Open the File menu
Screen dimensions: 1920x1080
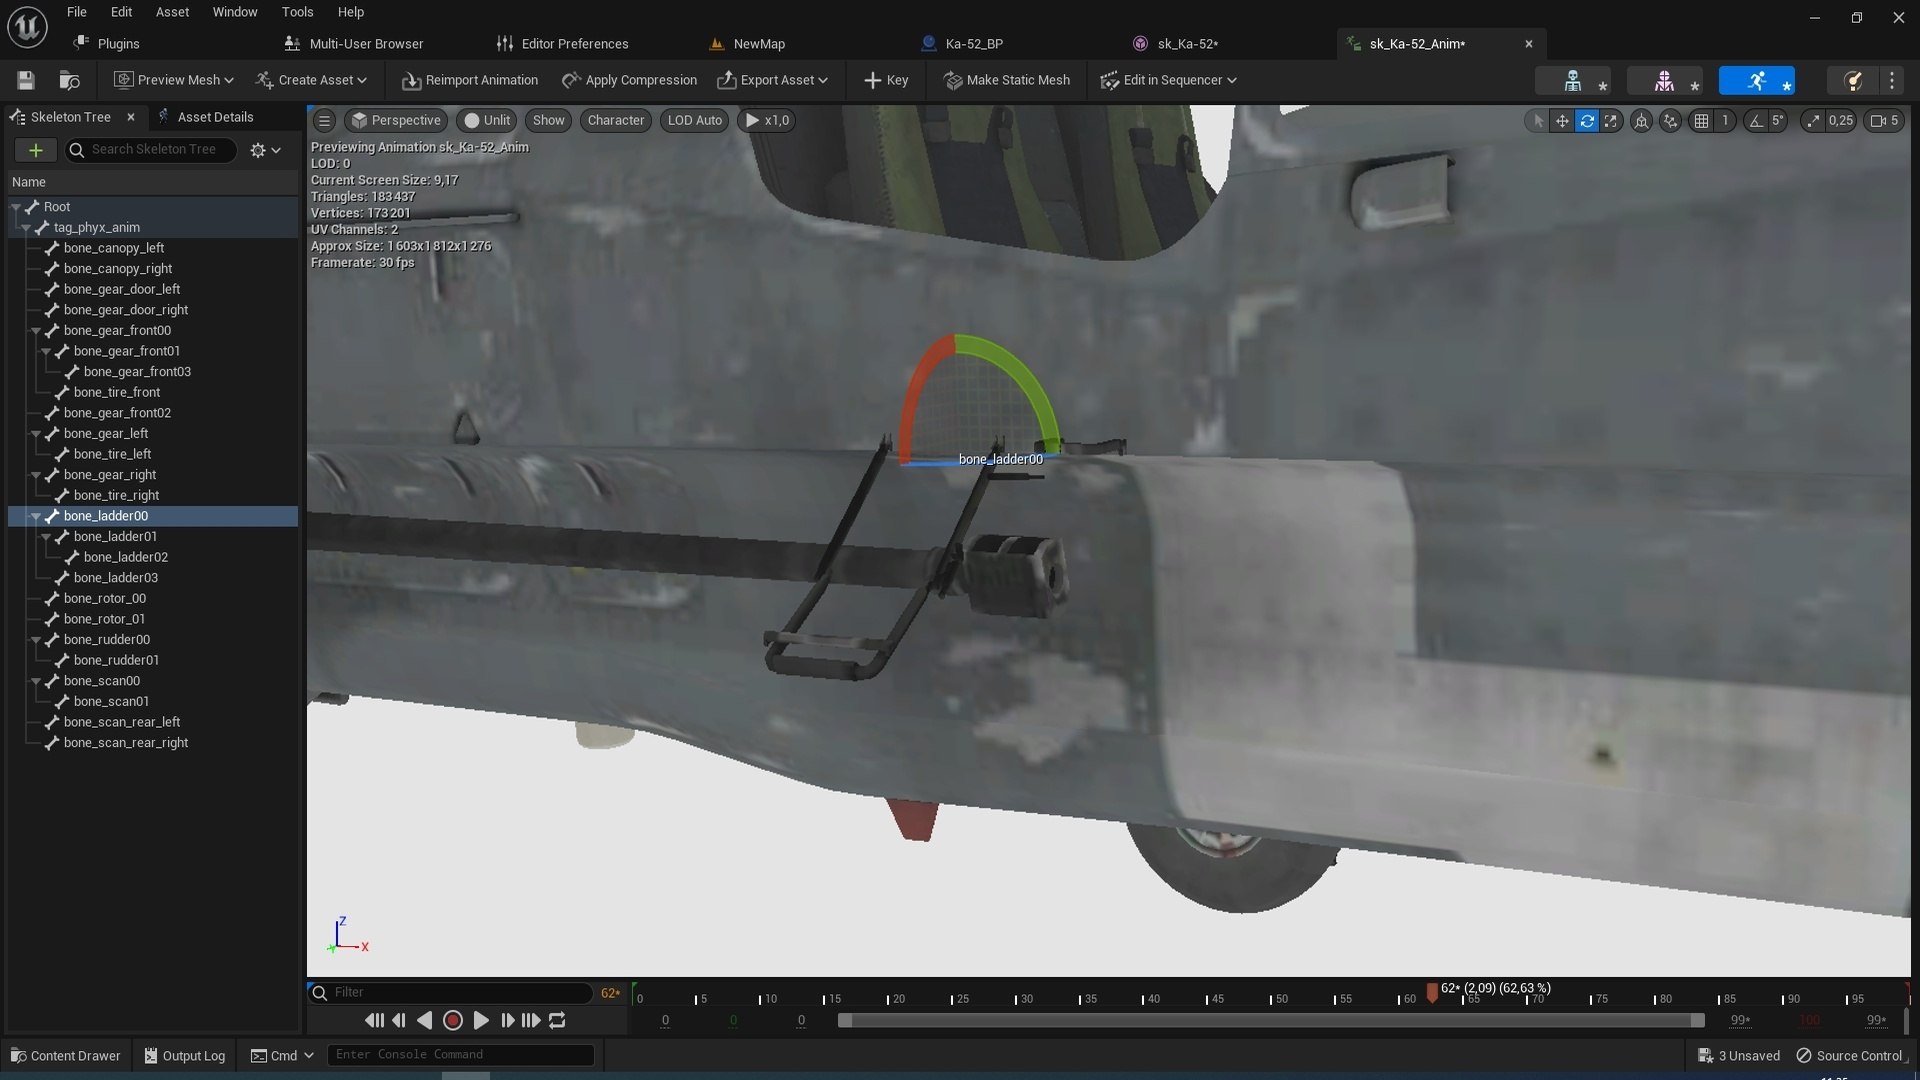[x=77, y=12]
